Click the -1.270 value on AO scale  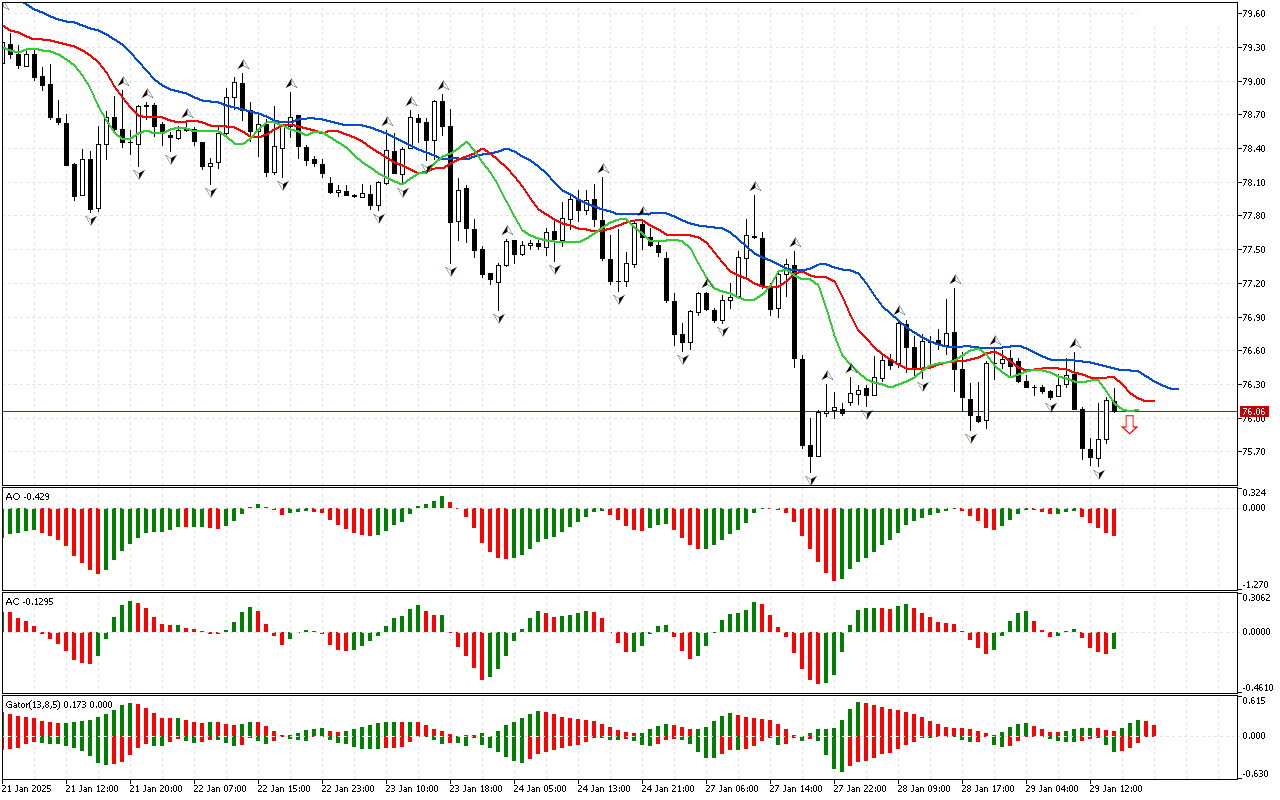coord(1253,586)
